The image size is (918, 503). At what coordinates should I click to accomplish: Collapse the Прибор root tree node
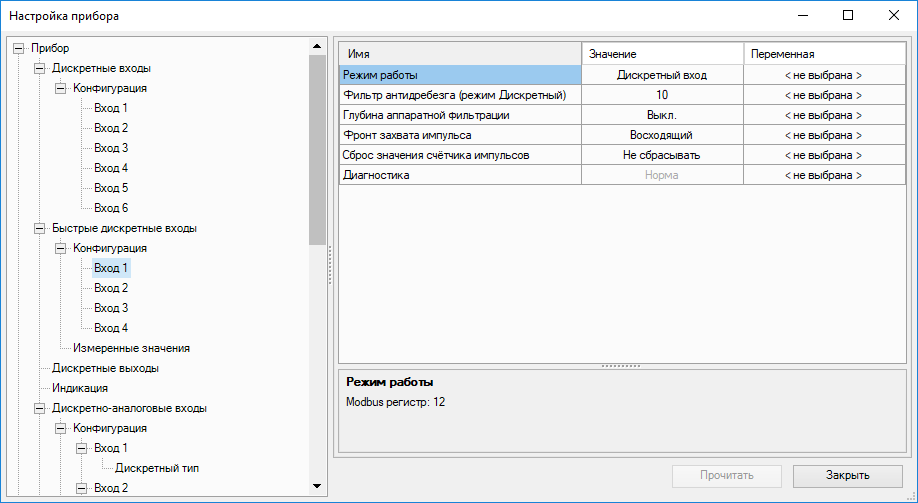pos(18,48)
